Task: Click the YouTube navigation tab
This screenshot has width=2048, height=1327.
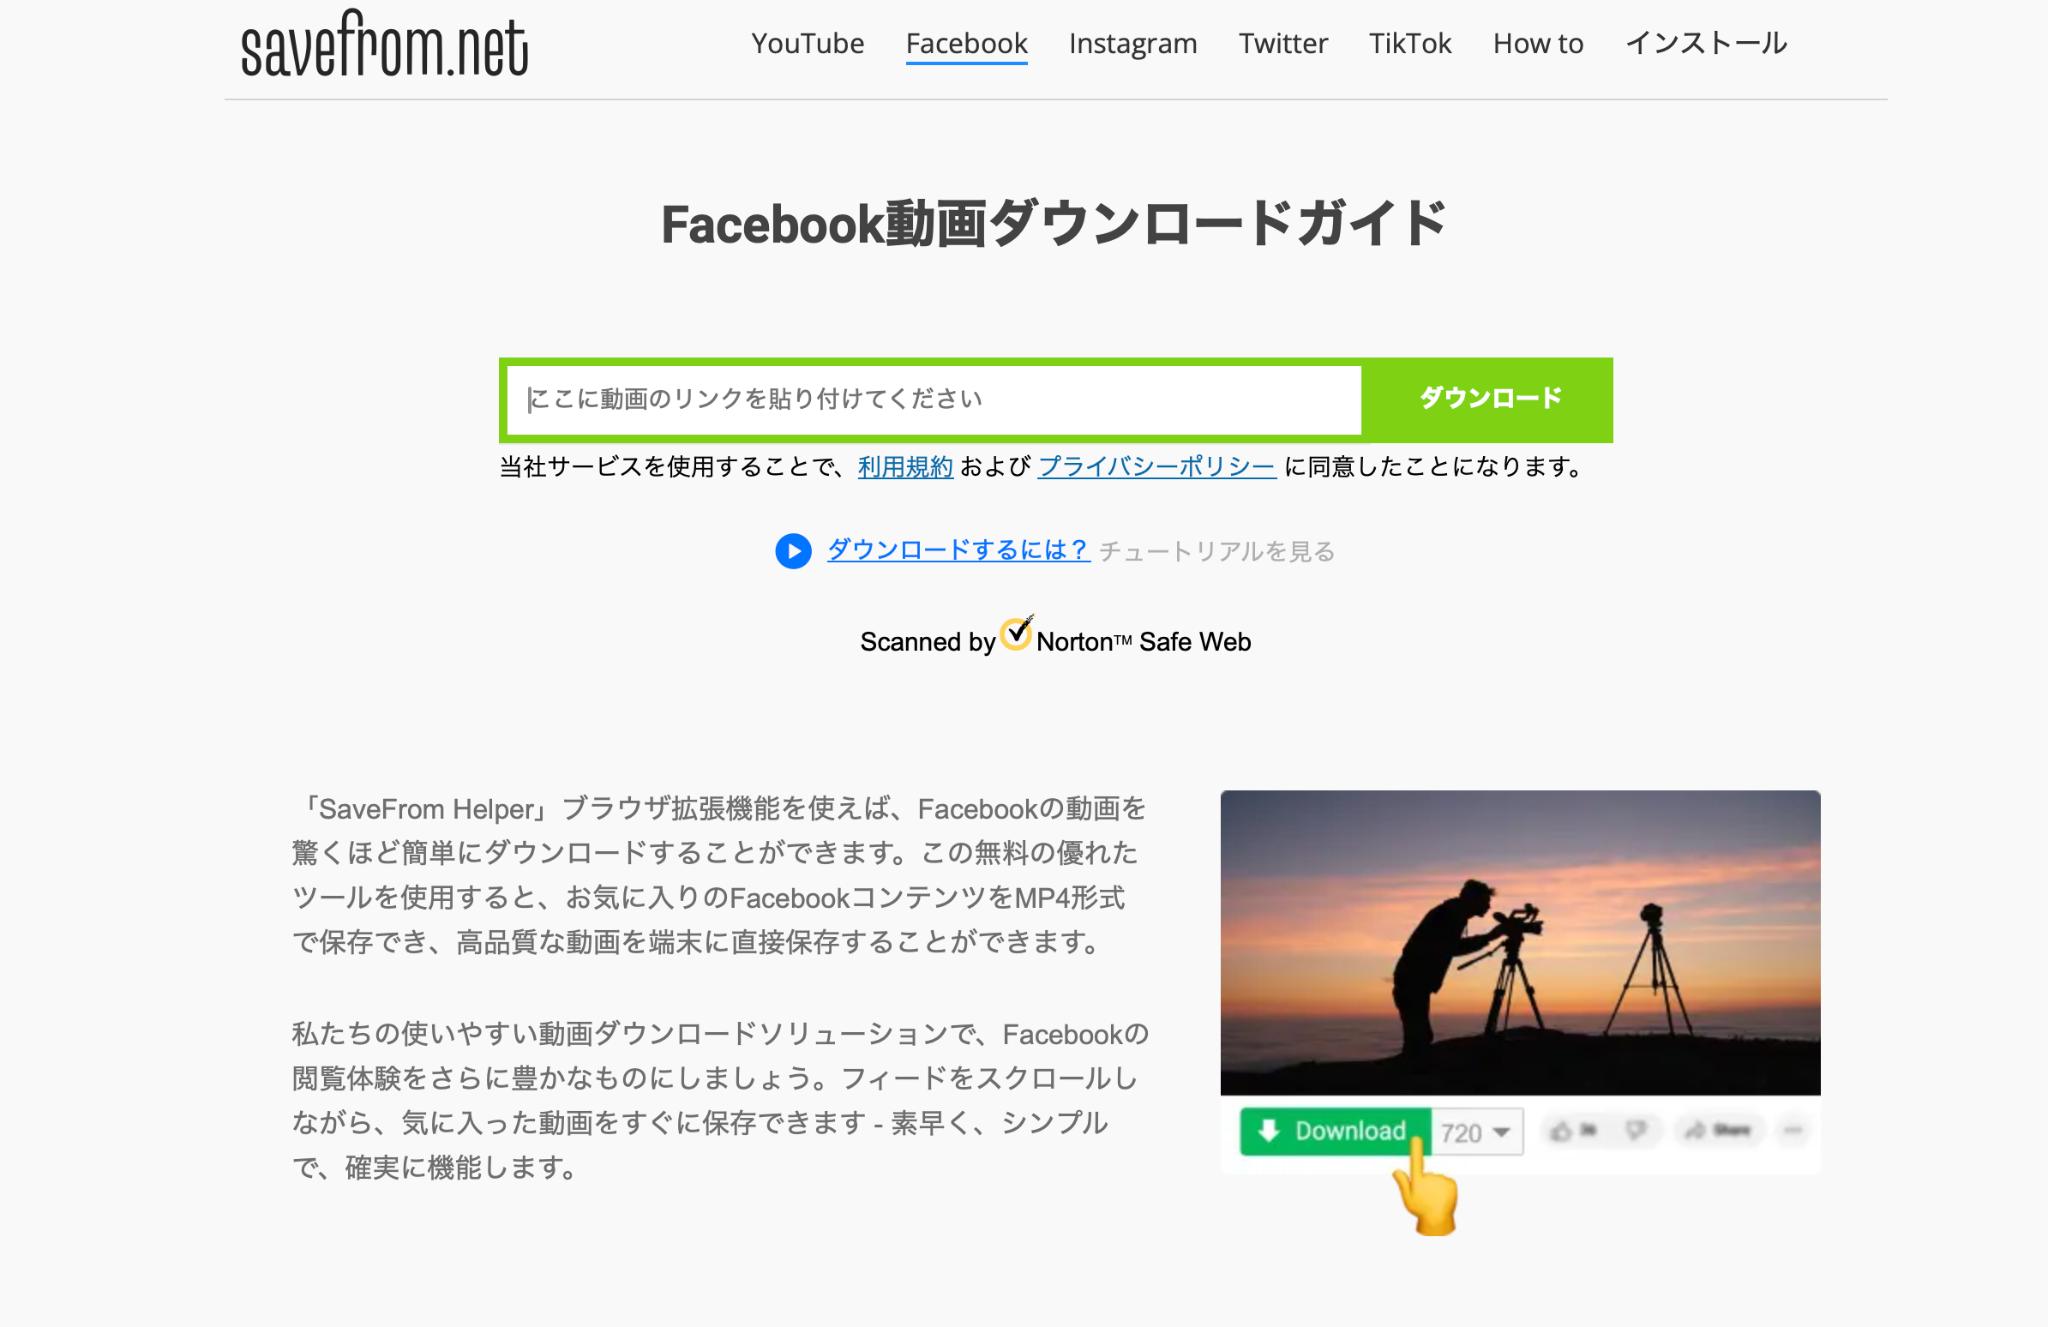Action: click(806, 42)
